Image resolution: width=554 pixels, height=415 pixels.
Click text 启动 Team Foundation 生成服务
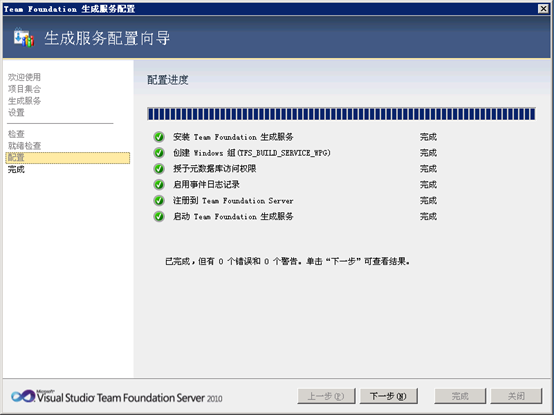[x=233, y=217]
